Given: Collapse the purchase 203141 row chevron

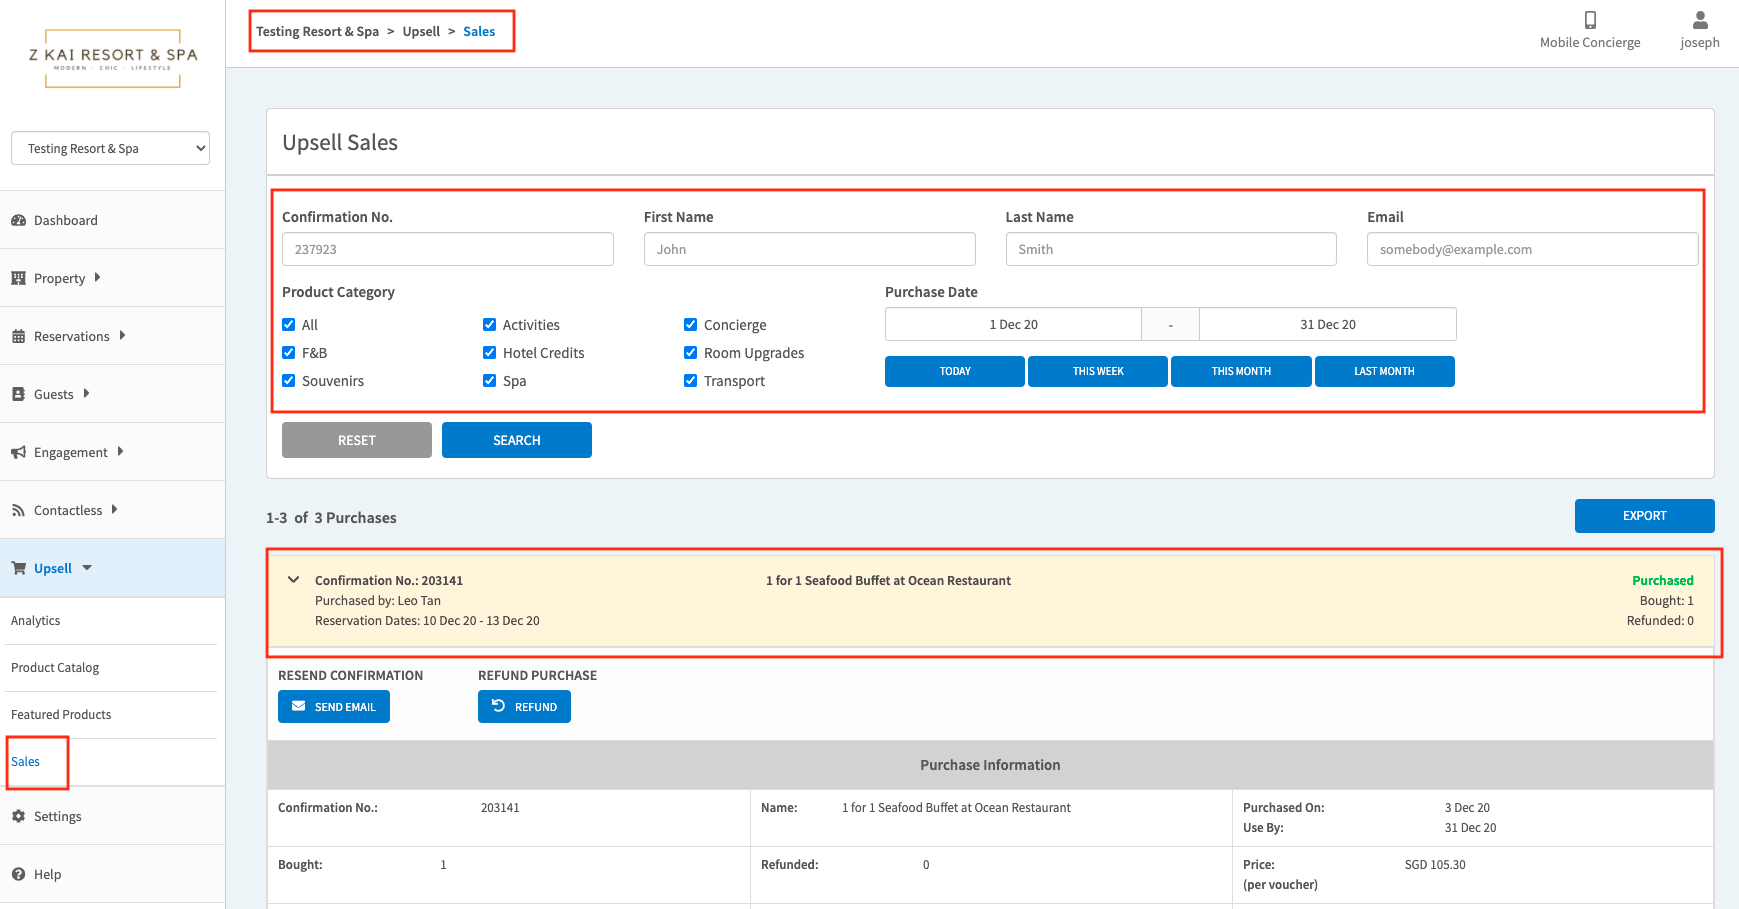Looking at the screenshot, I should 293,580.
